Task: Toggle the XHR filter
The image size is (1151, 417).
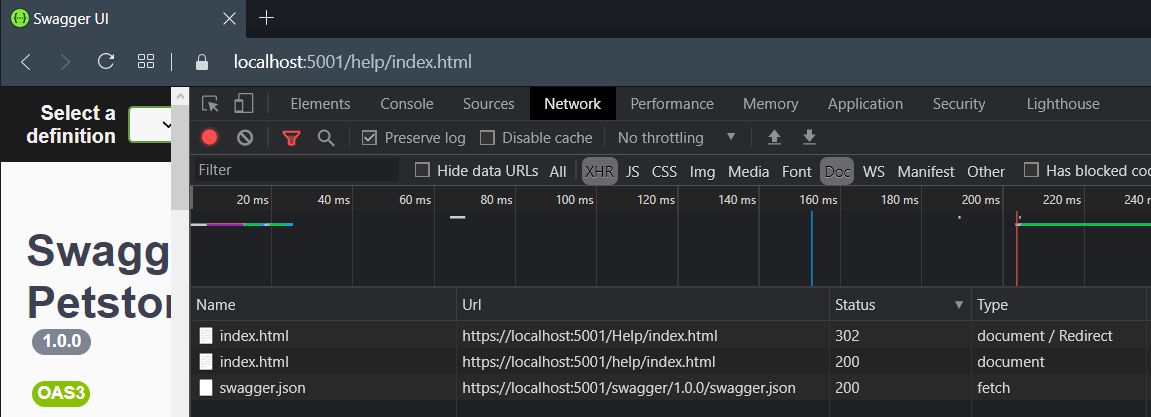Action: click(x=599, y=171)
